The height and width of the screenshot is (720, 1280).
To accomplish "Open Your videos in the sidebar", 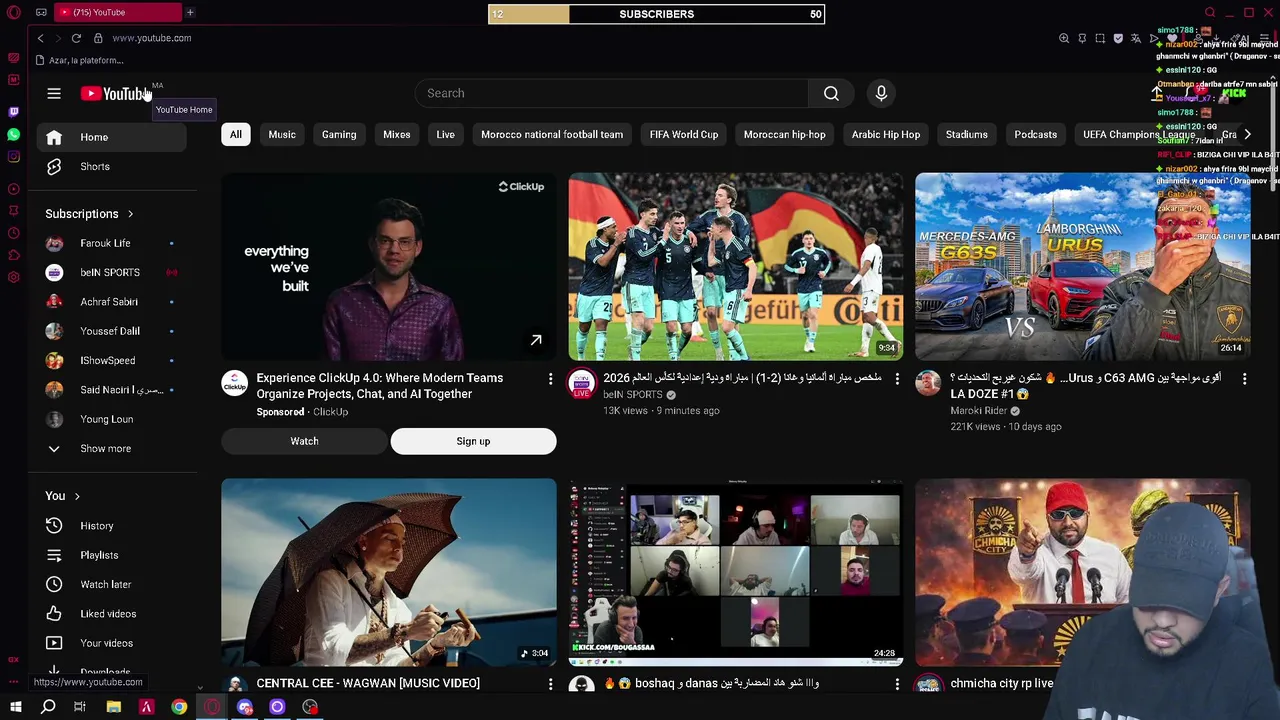I will [112, 643].
